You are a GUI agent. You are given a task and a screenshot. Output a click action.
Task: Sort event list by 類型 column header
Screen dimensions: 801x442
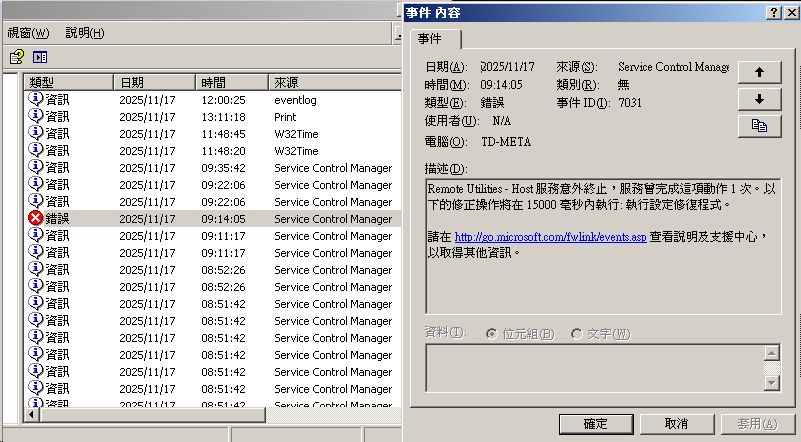68,82
